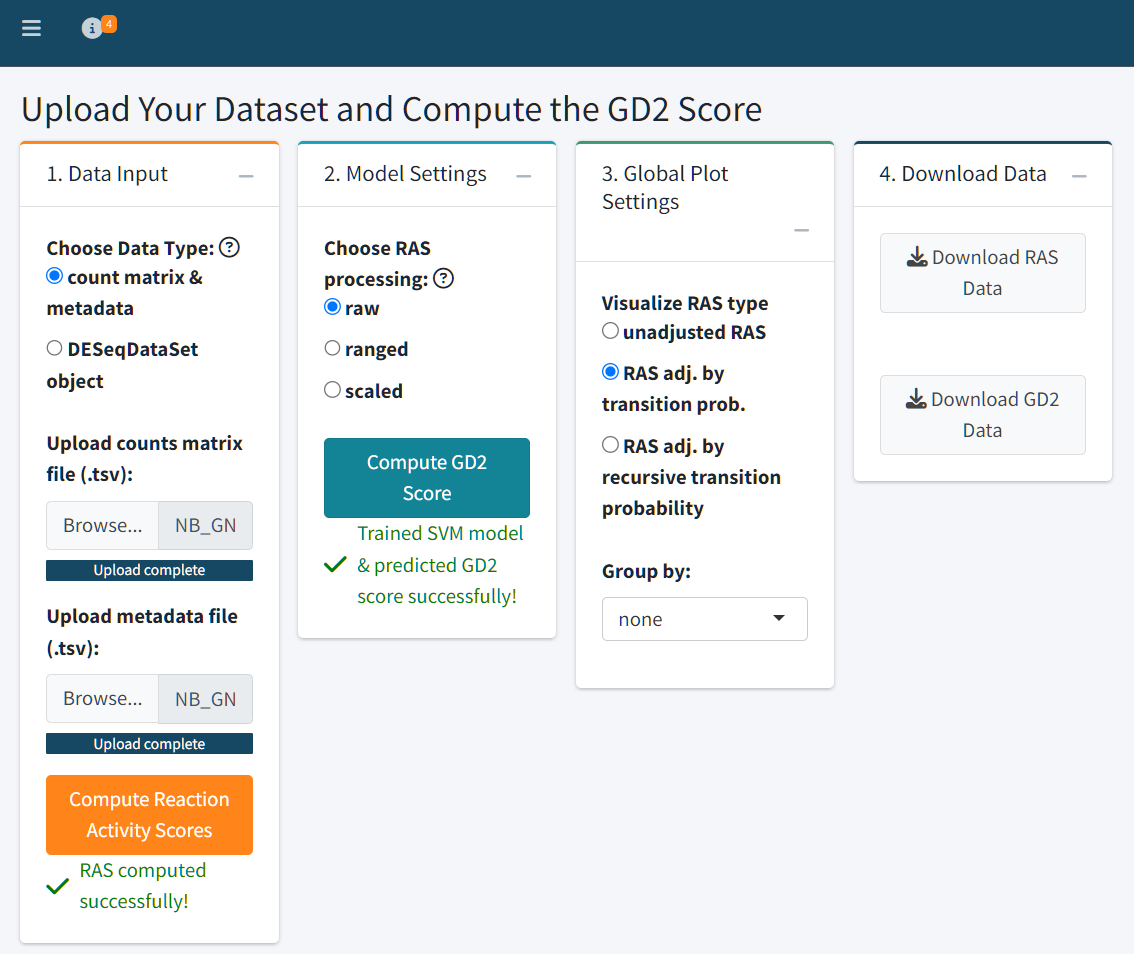Viewport: 1134px width, 954px height.
Task: Download RAS Data
Action: click(x=982, y=273)
